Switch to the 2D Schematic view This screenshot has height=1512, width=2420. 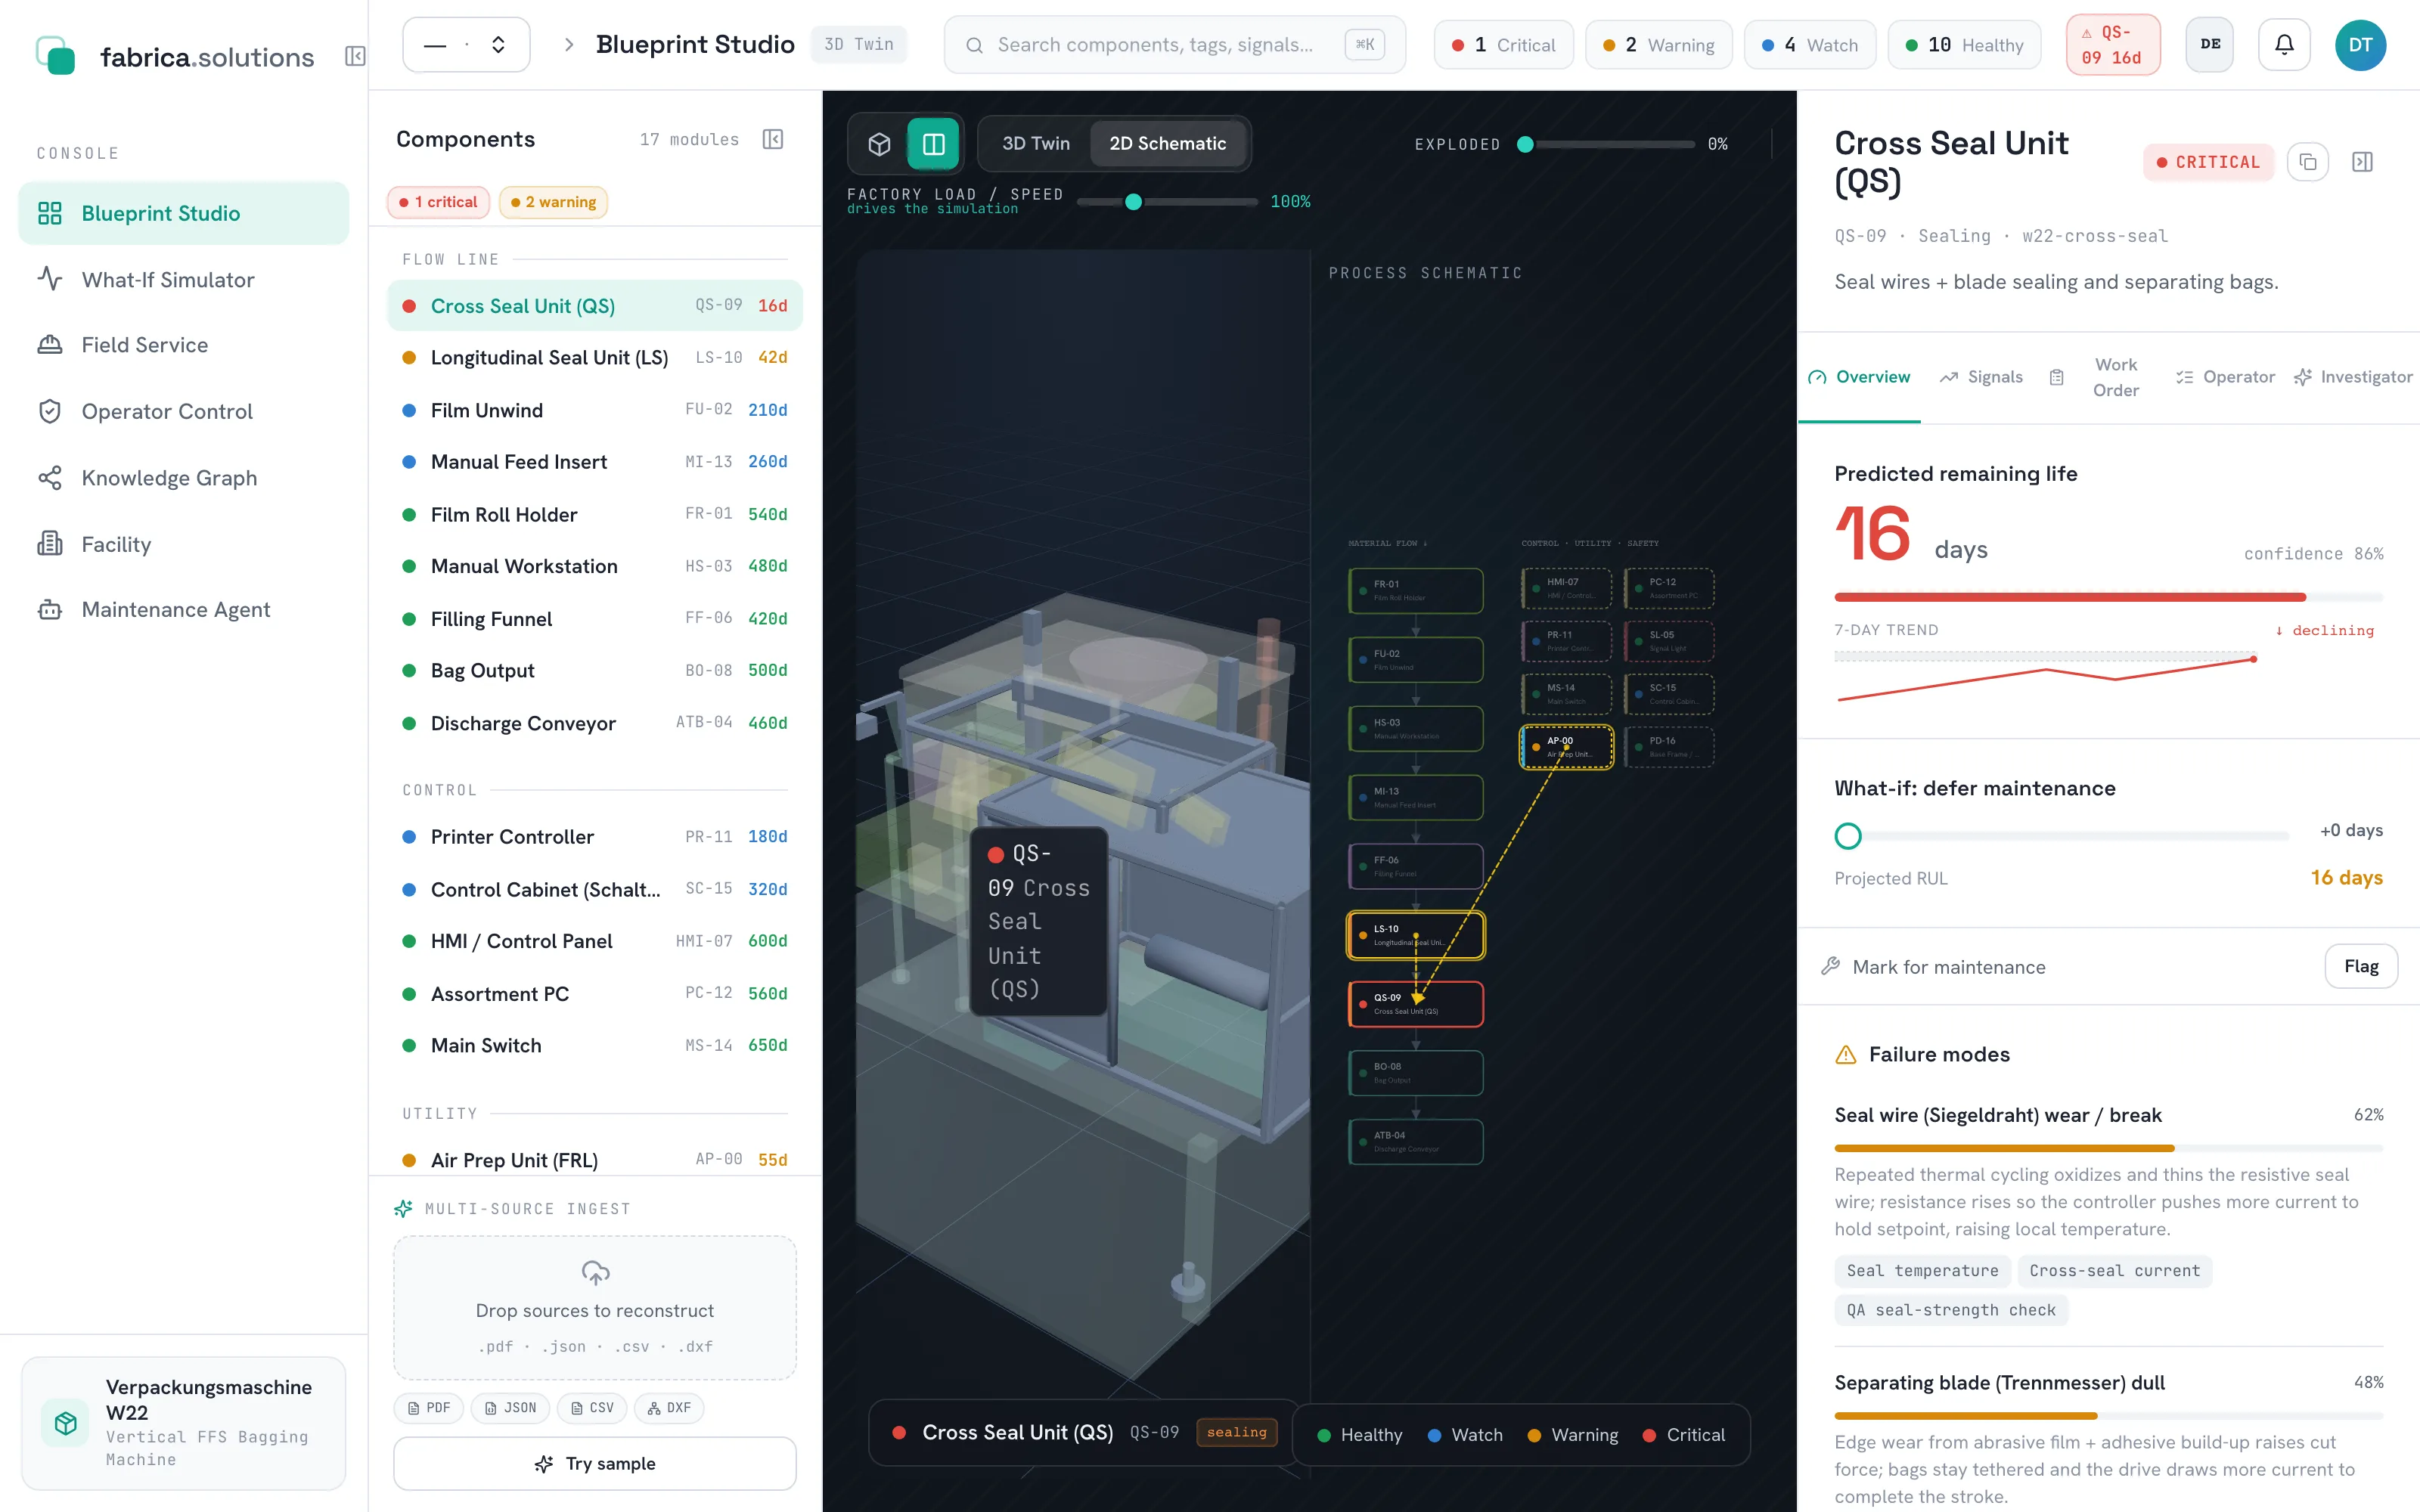(x=1167, y=144)
